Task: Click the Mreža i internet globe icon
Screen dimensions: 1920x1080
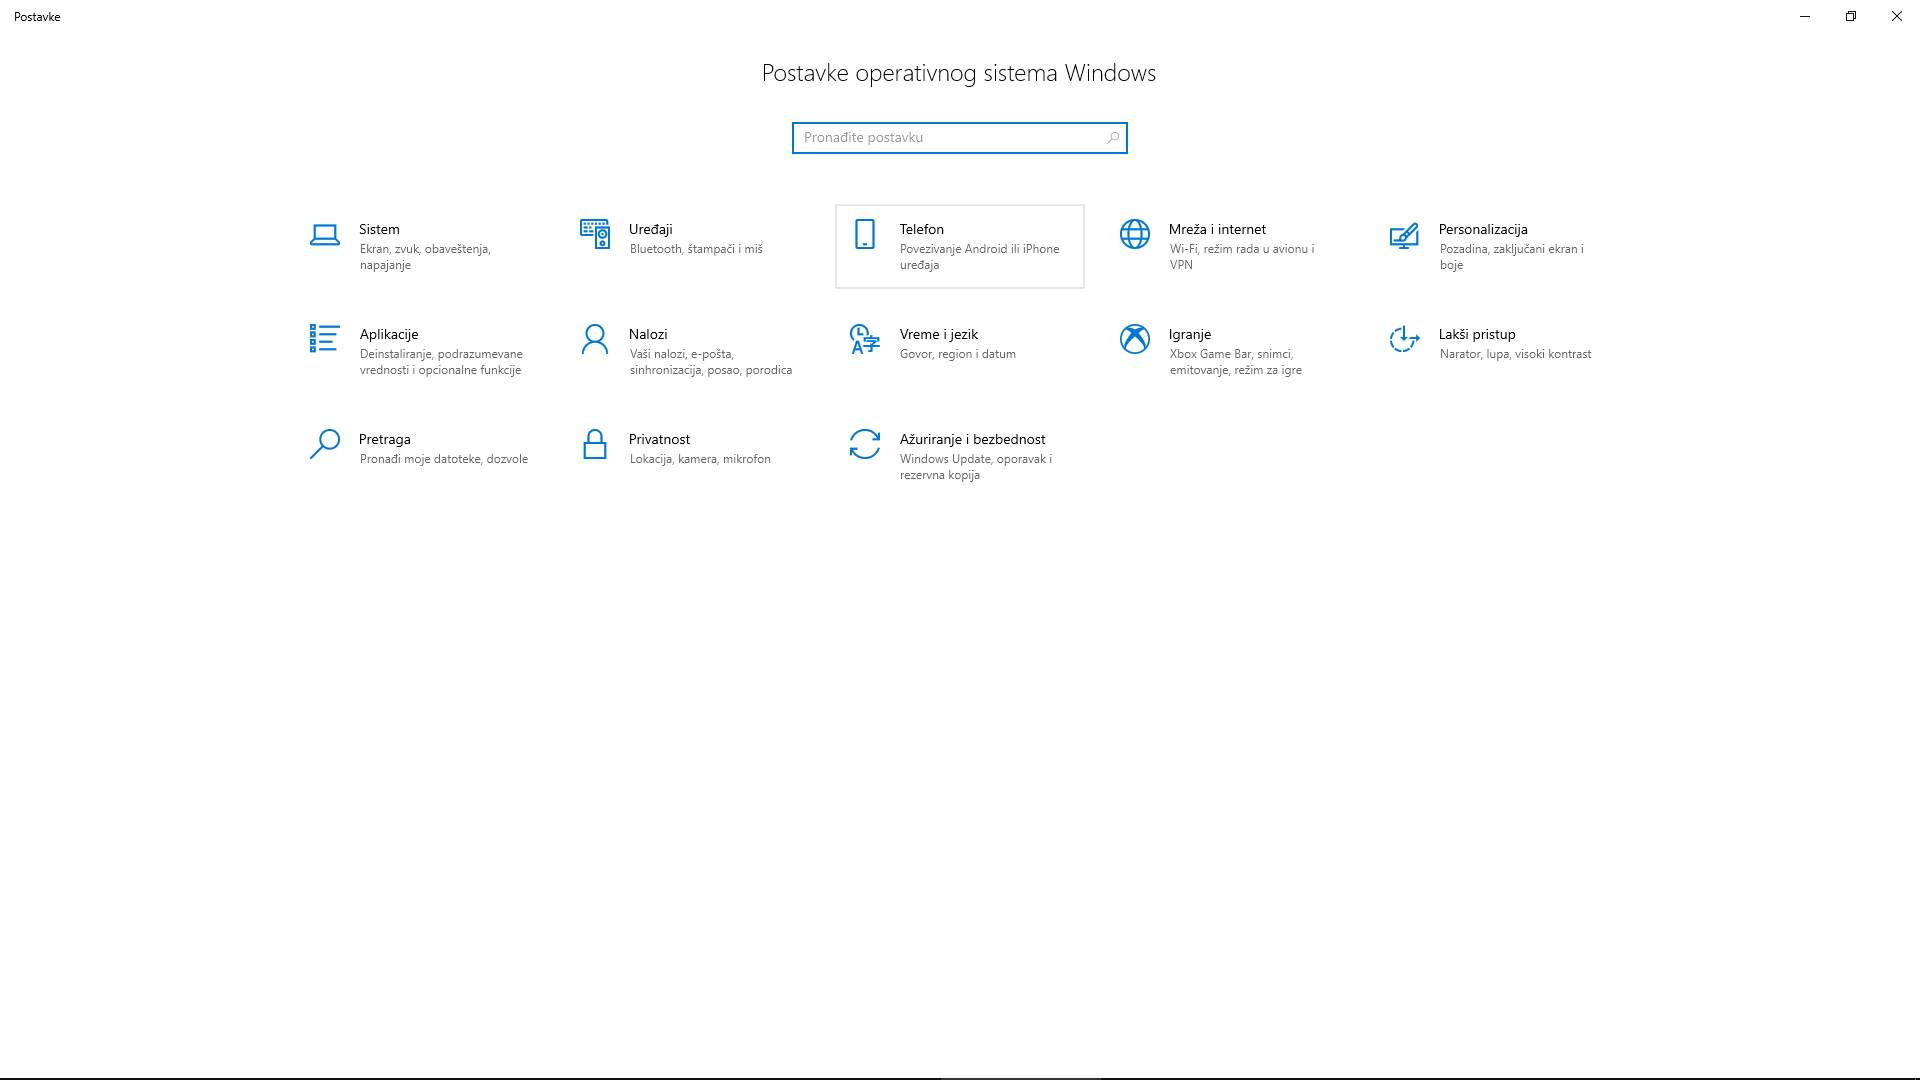Action: coord(1134,235)
